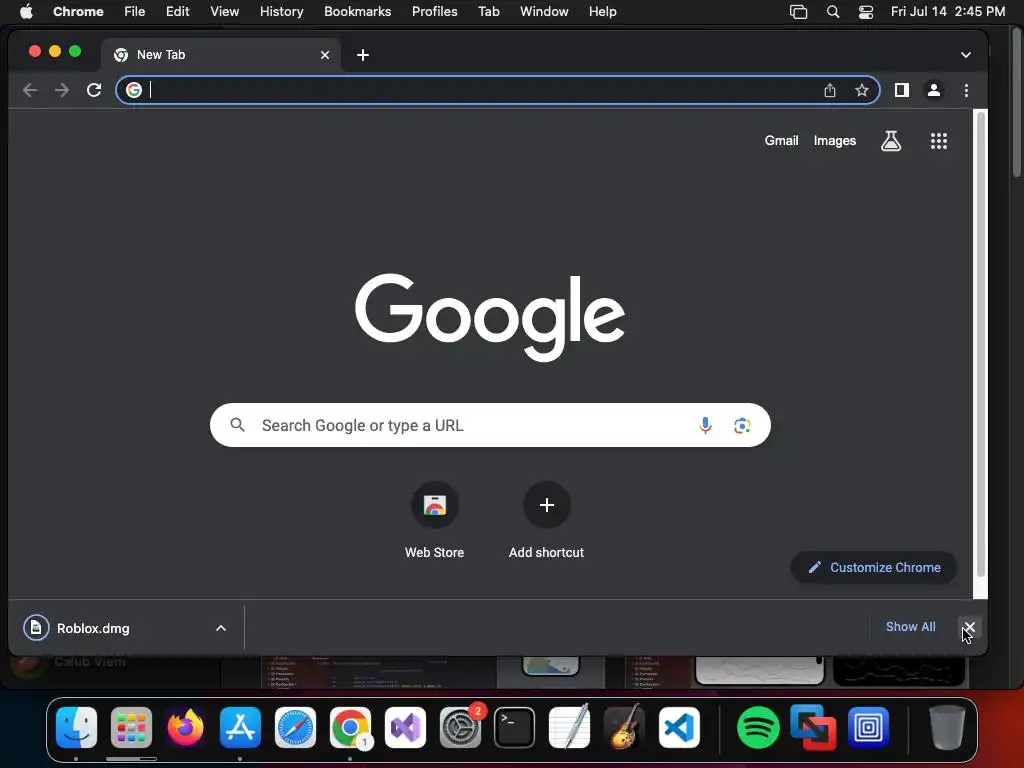This screenshot has width=1024, height=768.
Task: Click the screen mirroring menu bar icon
Action: 799,12
